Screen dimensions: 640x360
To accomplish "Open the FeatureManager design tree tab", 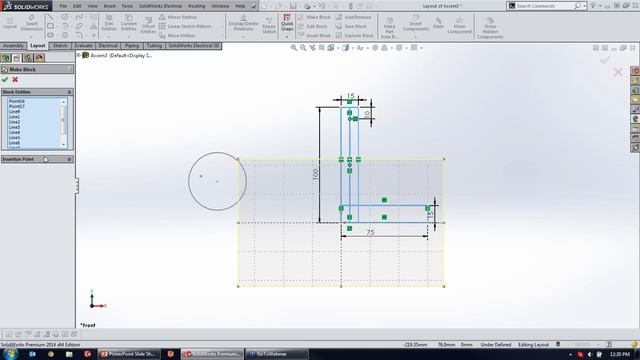I will [x=6, y=58].
